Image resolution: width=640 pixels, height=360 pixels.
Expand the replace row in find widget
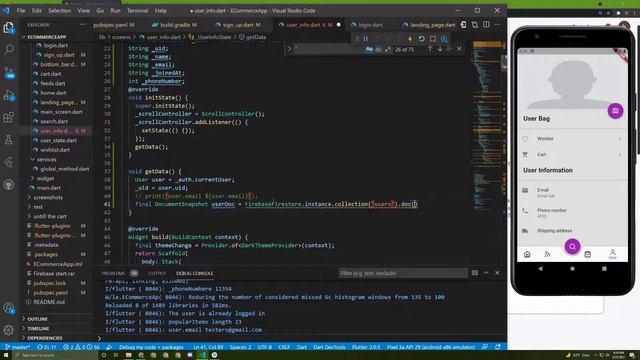pyautogui.click(x=289, y=49)
